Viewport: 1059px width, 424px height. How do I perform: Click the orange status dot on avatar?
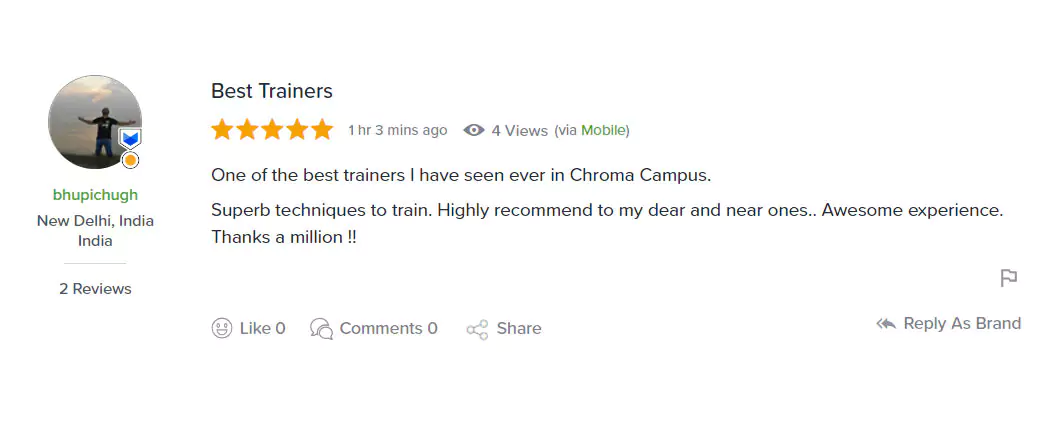tap(130, 160)
